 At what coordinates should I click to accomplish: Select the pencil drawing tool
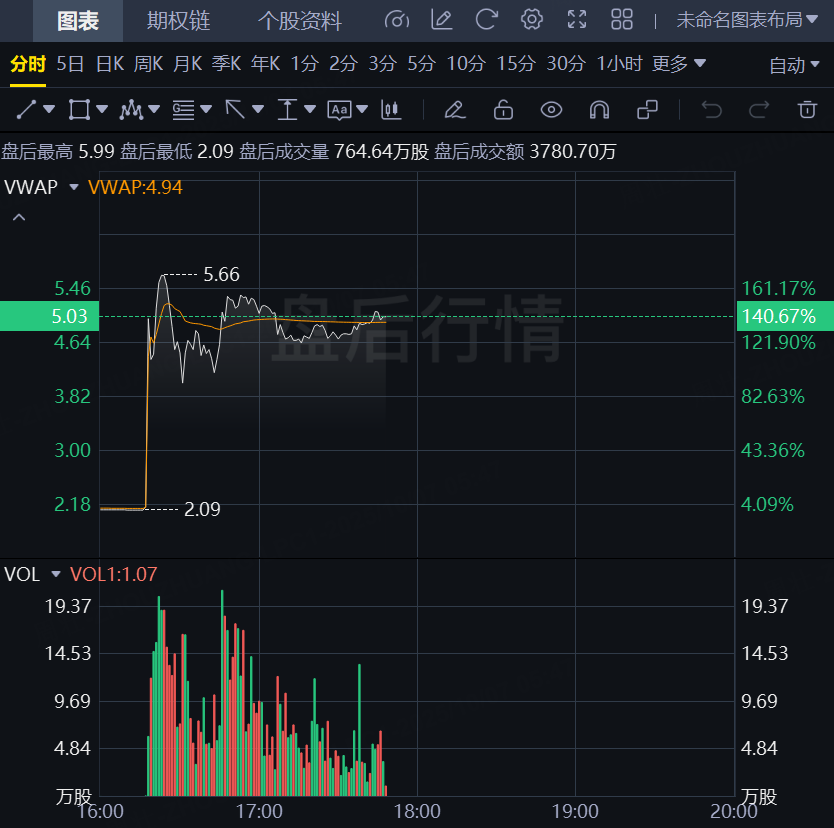(x=454, y=109)
